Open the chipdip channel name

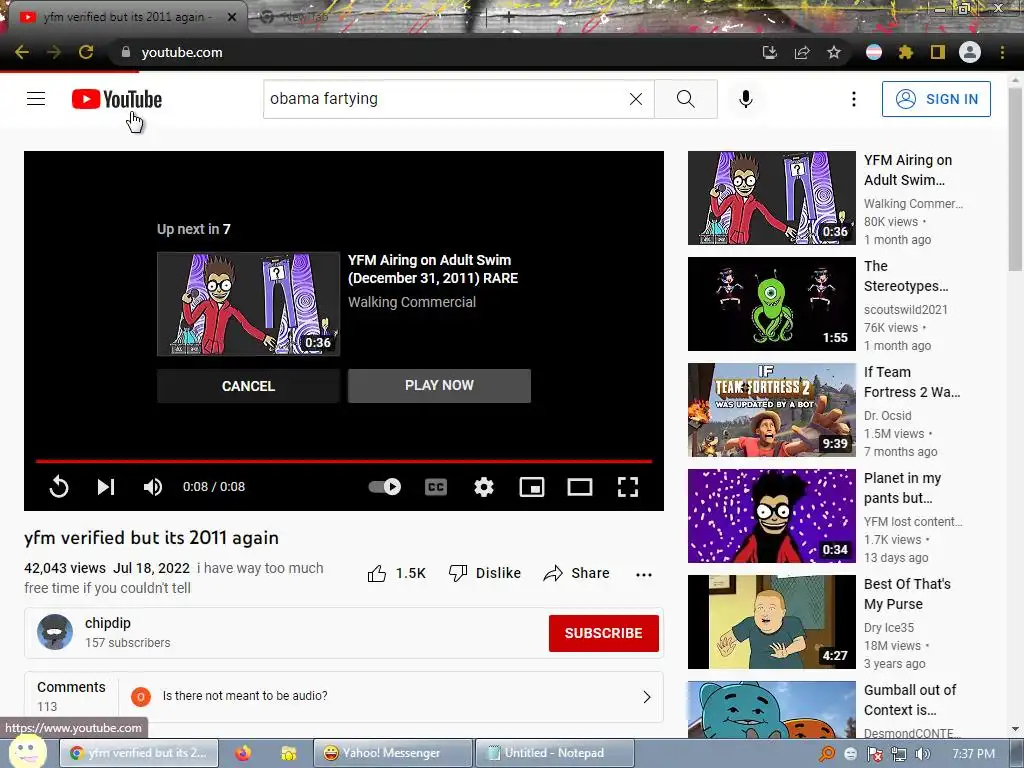(x=108, y=623)
